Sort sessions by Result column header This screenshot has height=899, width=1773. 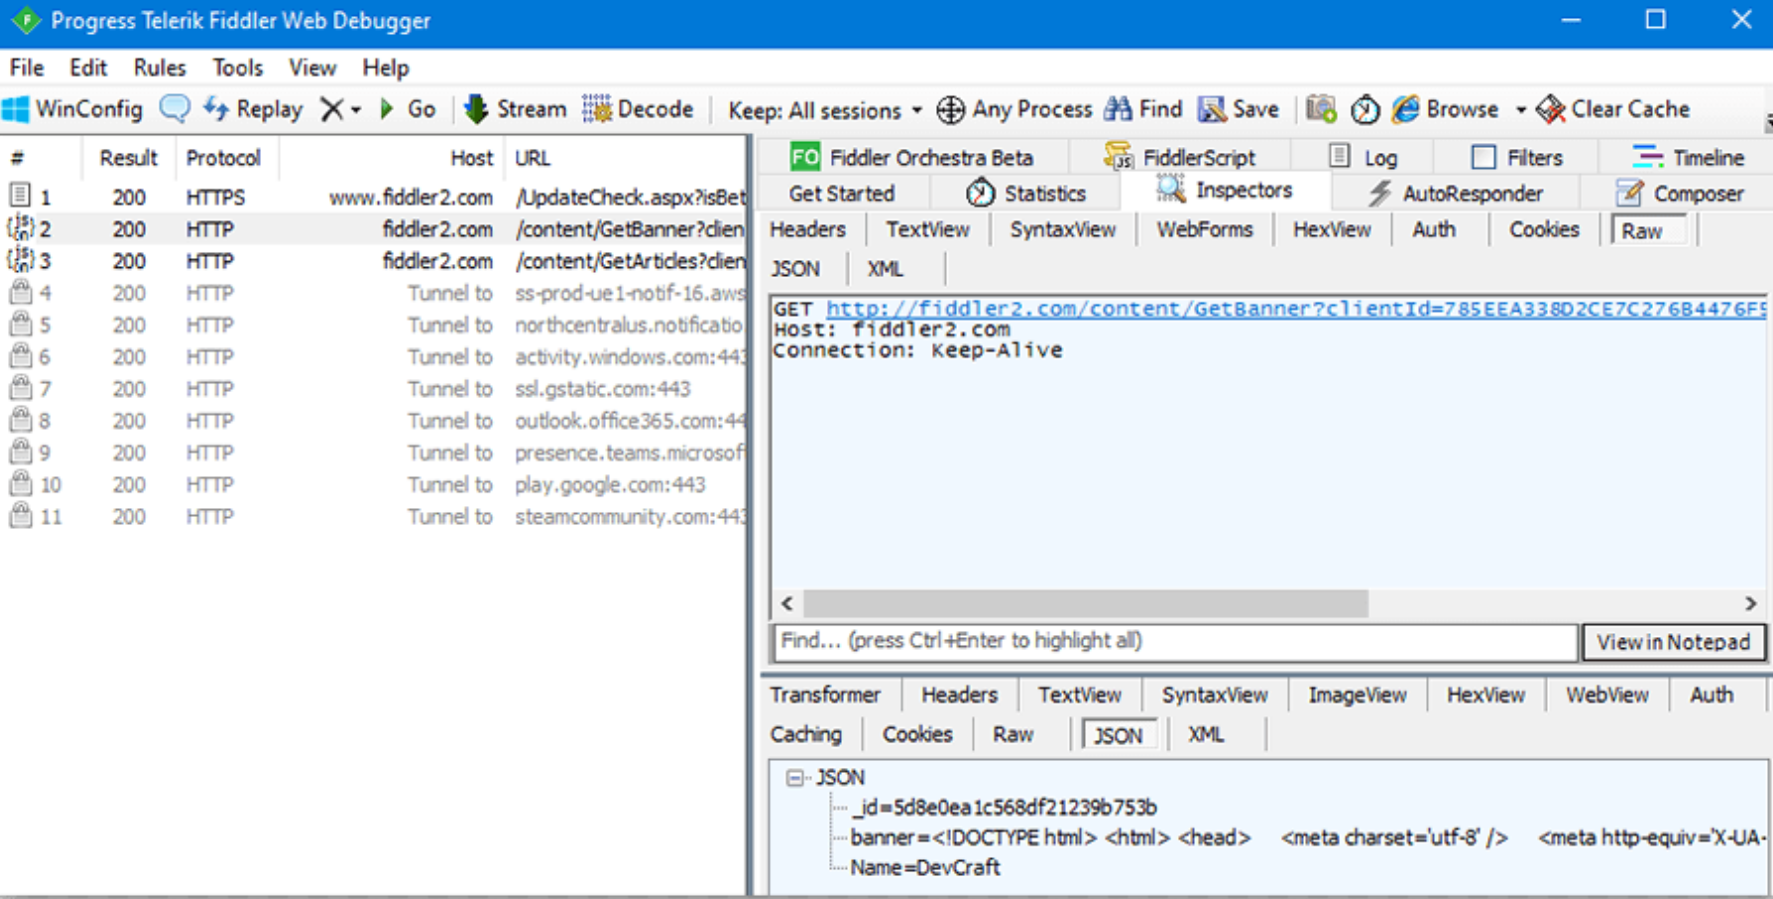(128, 158)
